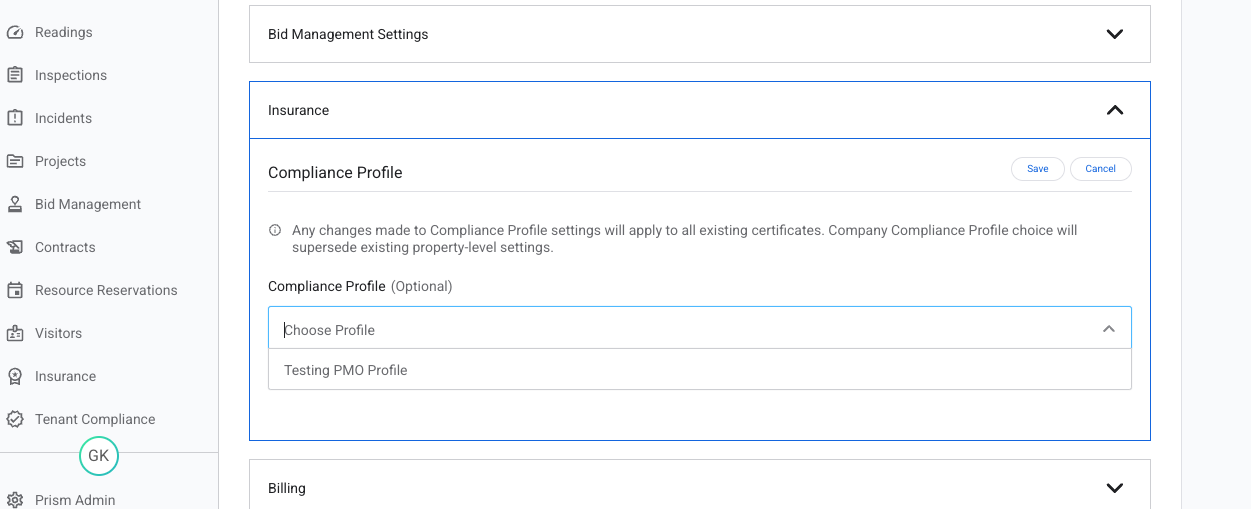Click the Projects folder icon
Screen dimensions: 1251x509
15,161
